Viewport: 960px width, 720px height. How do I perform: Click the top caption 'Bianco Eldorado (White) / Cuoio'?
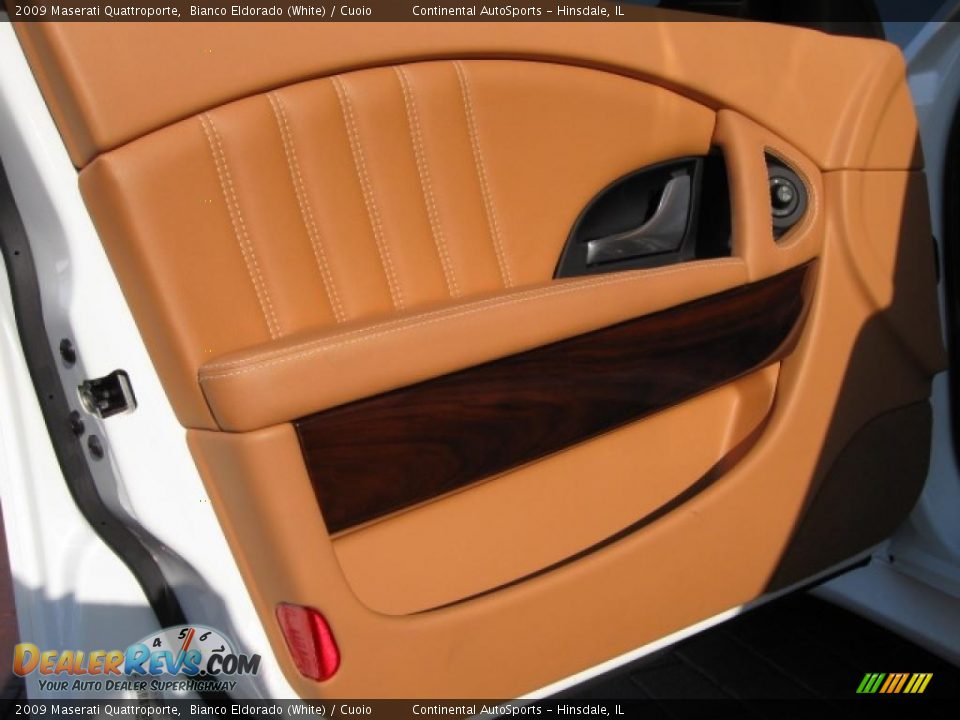(280, 10)
